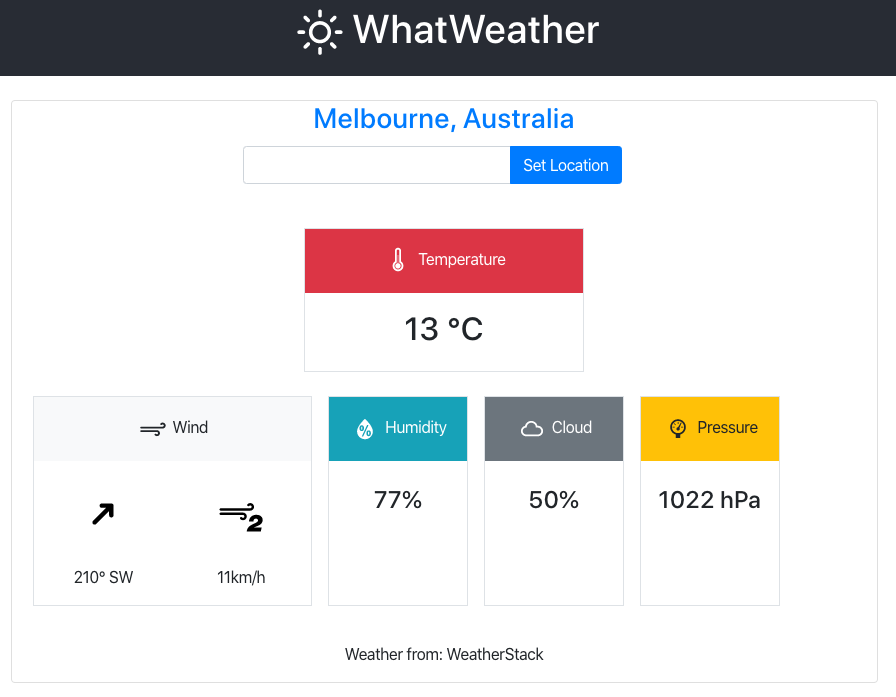This screenshot has height=697, width=896.
Task: Click the 50% cloud coverage value
Action: point(553,500)
